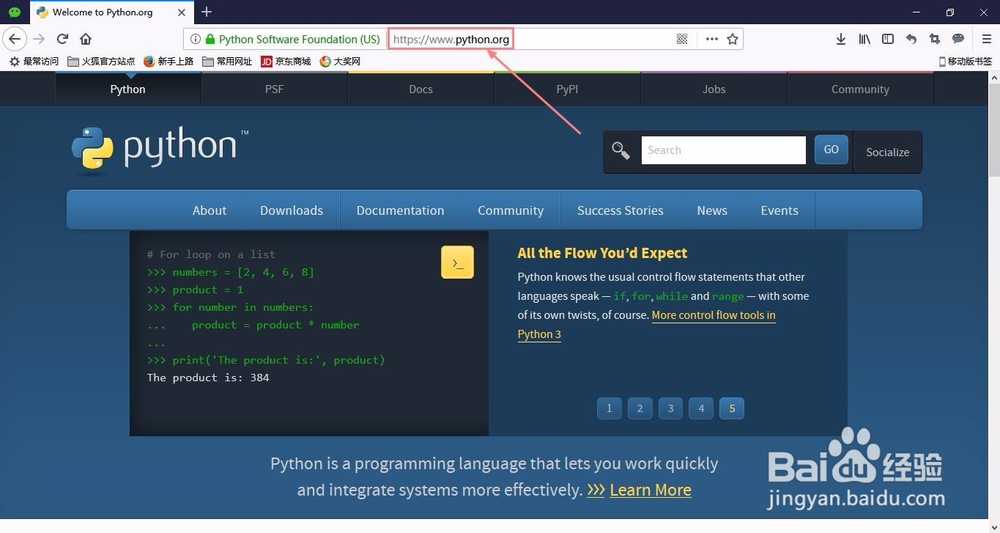
Task: Open the screenshot crop tool icon
Action: (x=934, y=40)
